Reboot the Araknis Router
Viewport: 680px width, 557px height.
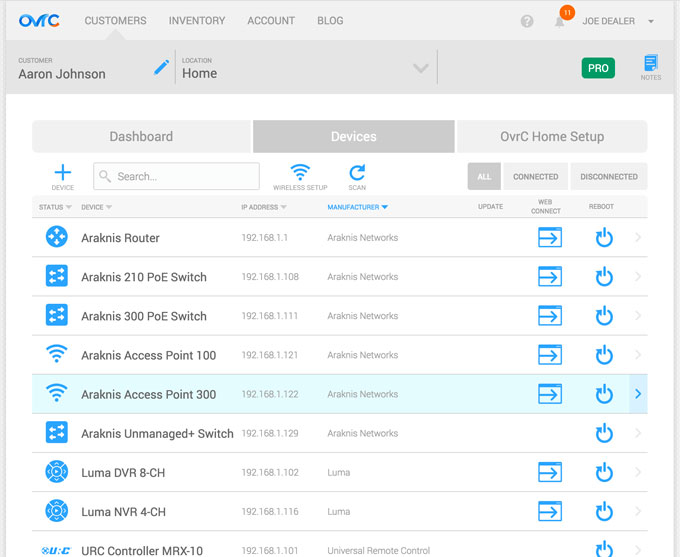(604, 238)
